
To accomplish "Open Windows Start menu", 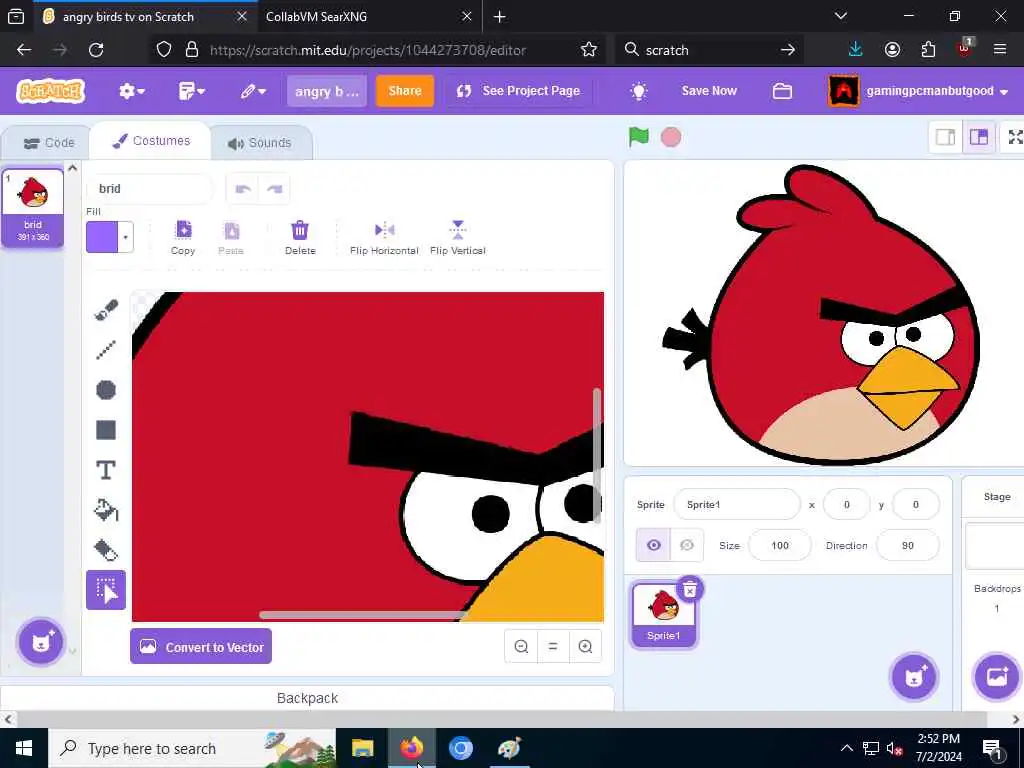I will [x=24, y=748].
